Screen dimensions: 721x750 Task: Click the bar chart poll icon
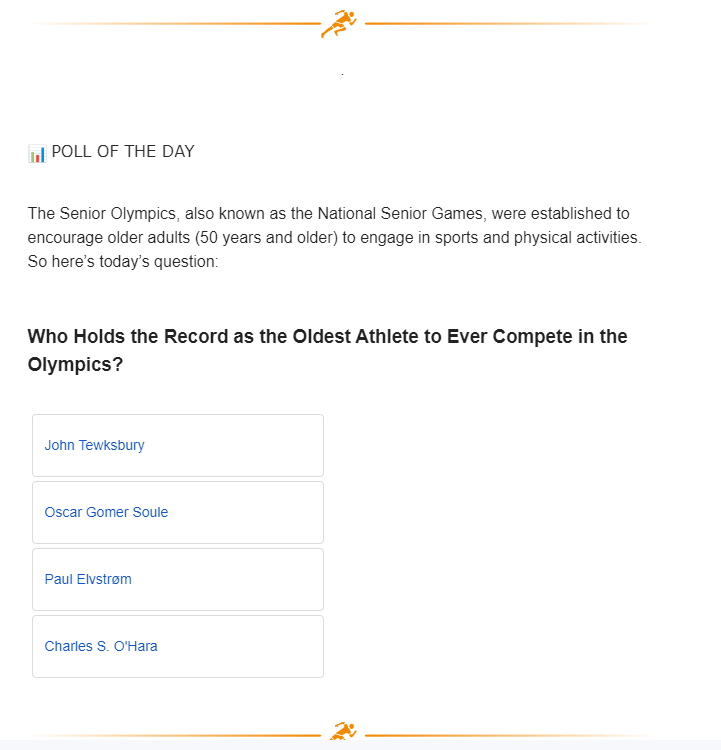click(x=37, y=153)
